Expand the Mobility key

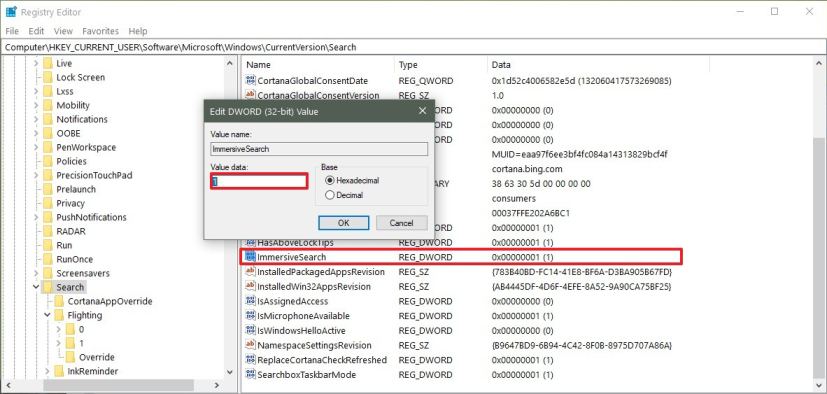(36, 105)
